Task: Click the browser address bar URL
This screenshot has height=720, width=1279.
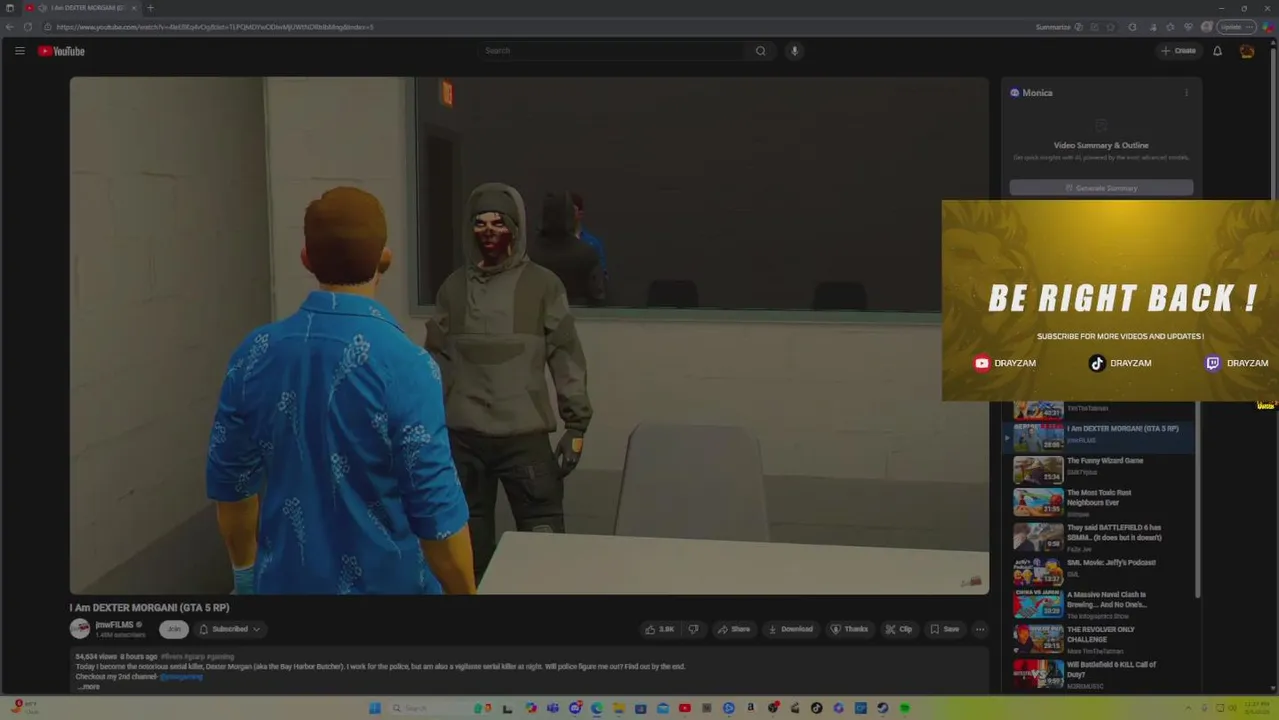Action: tap(215, 27)
